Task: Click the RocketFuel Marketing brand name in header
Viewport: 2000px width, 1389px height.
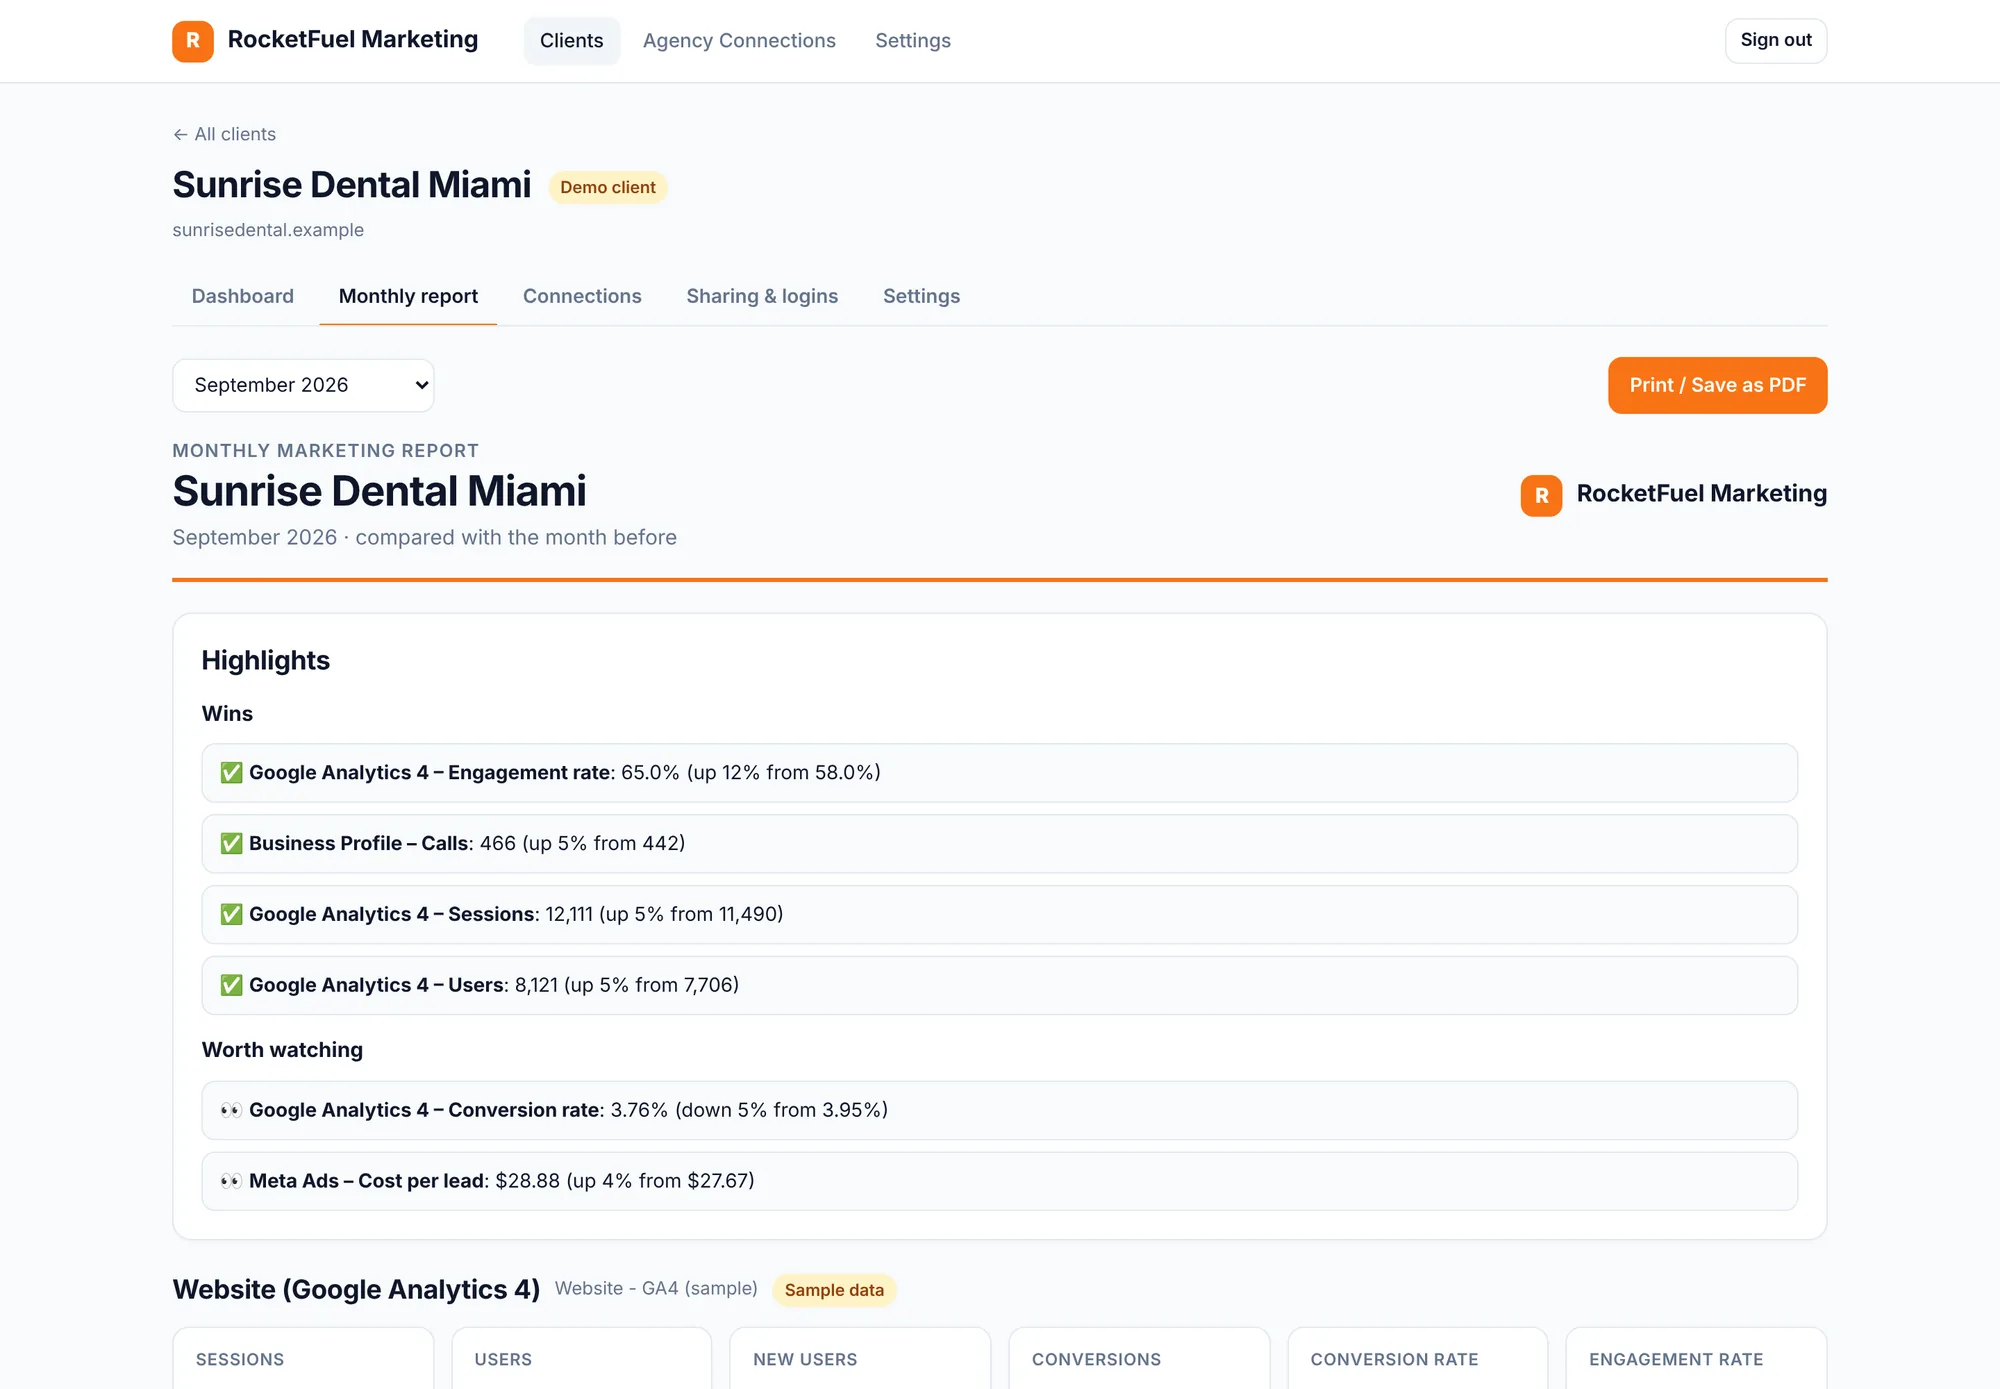Action: pyautogui.click(x=353, y=40)
